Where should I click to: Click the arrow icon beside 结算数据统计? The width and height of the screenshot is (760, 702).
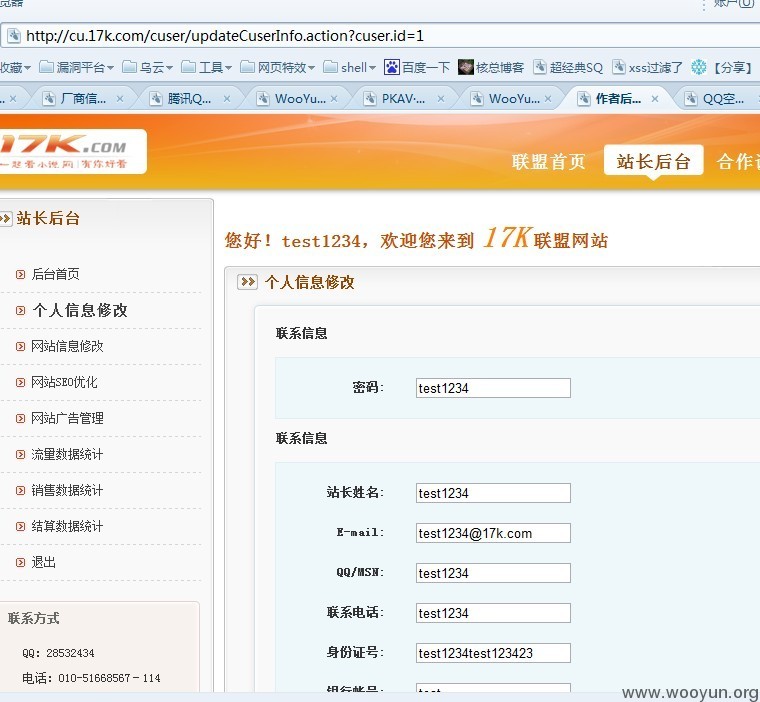pos(20,526)
